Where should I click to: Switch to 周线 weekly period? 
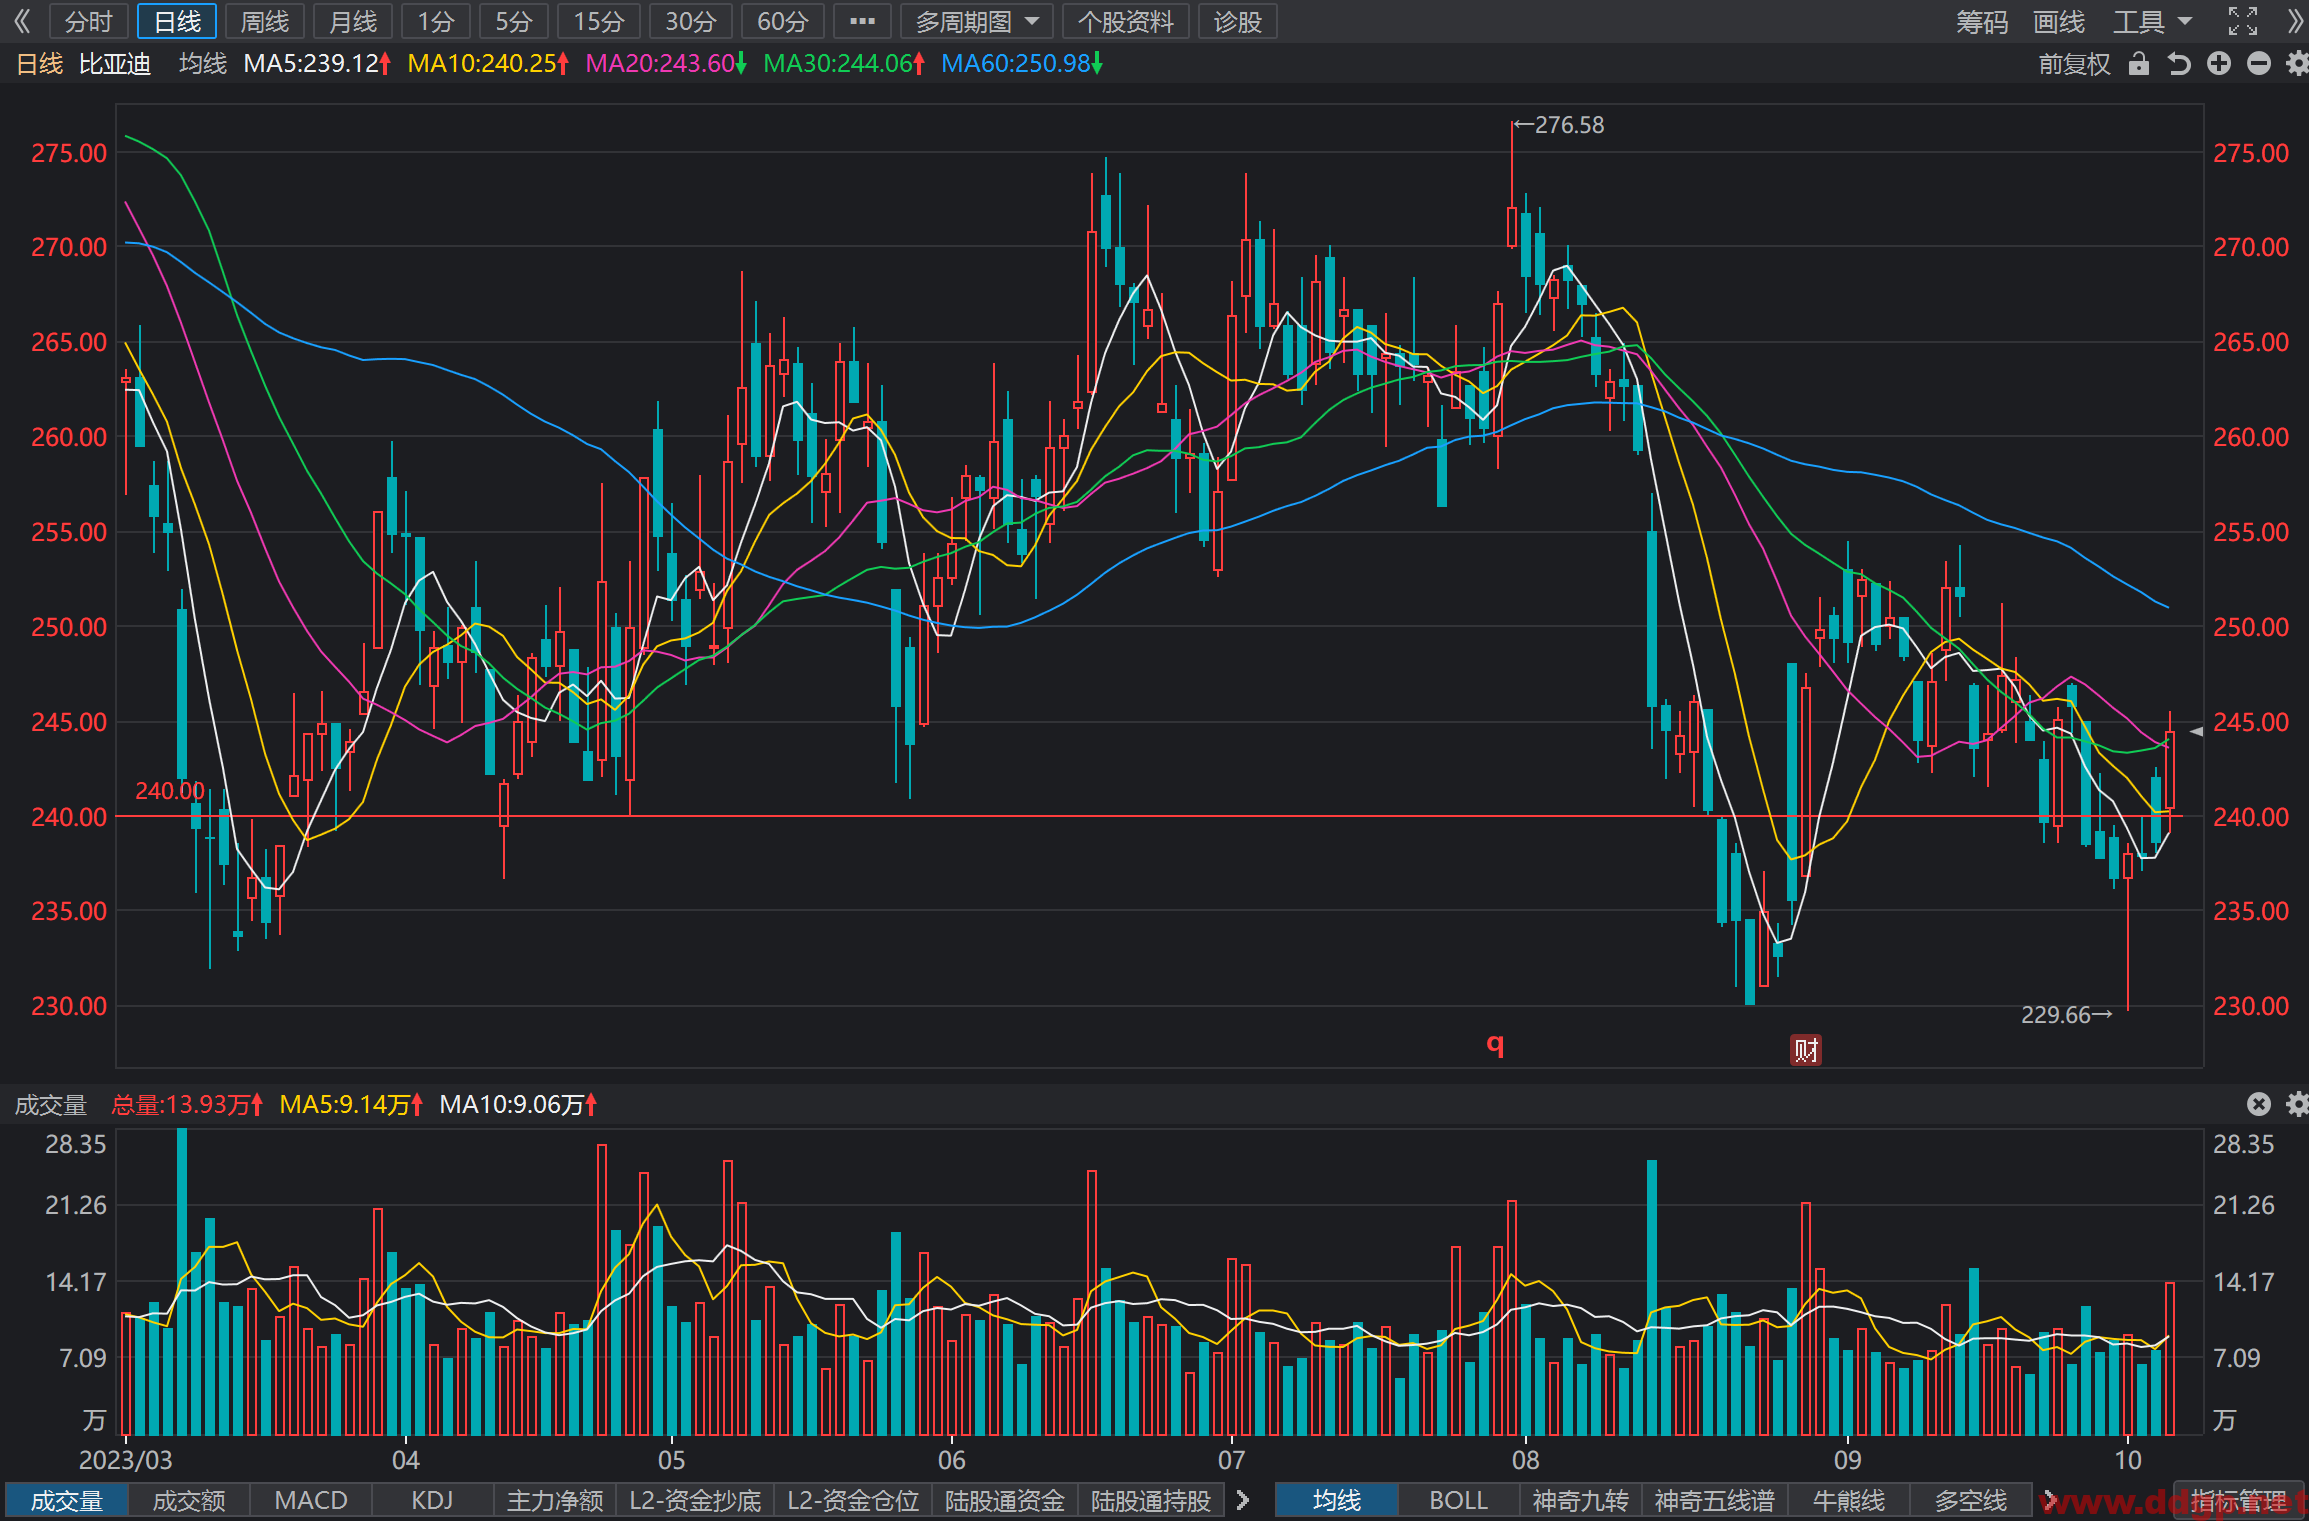click(265, 21)
